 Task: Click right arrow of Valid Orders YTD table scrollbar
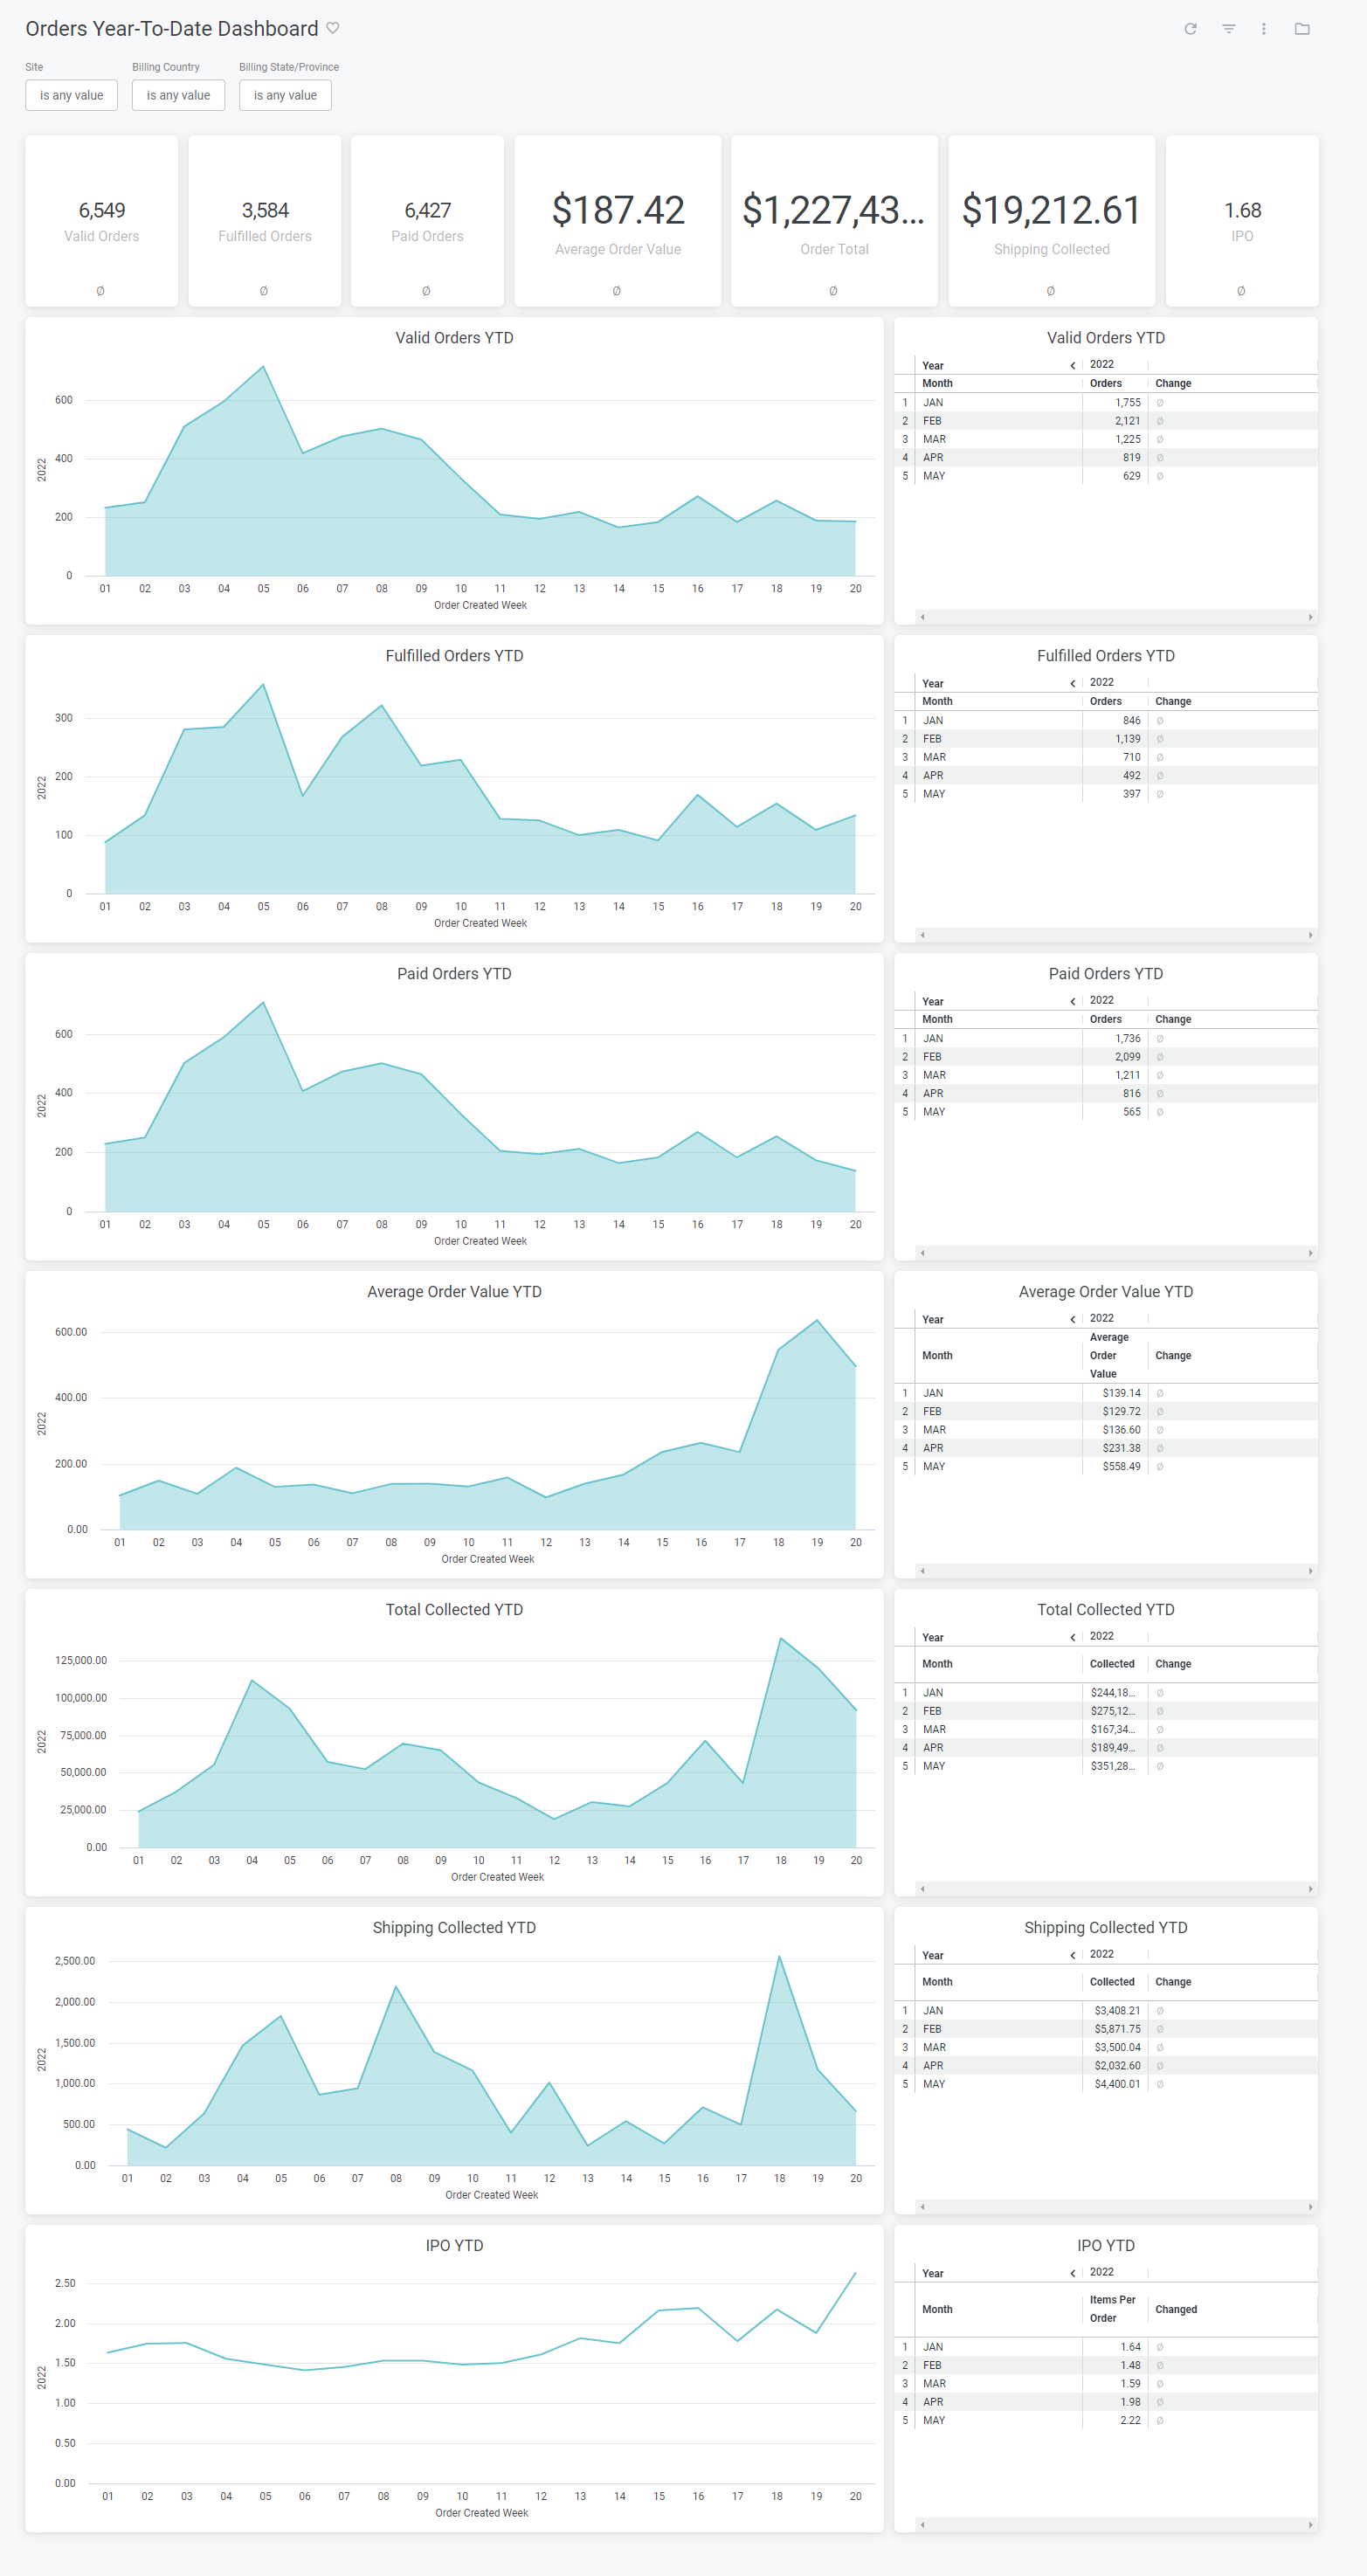(1310, 617)
